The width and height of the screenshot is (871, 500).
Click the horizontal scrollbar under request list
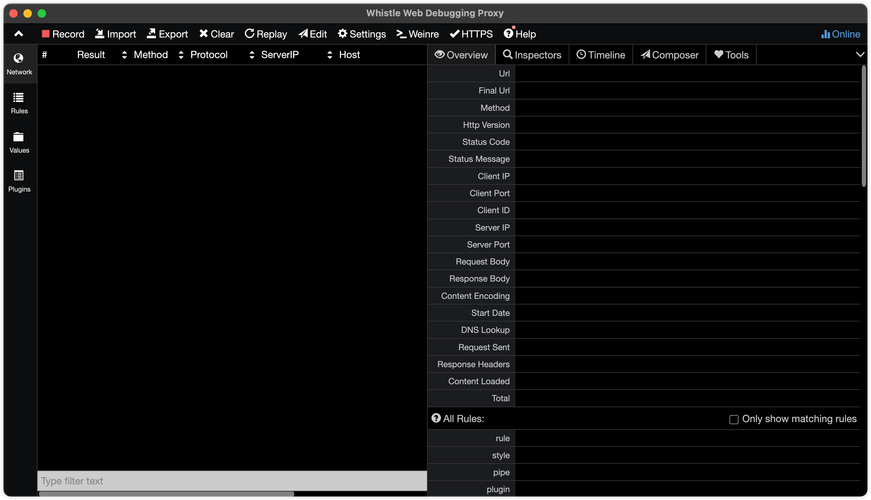pyautogui.click(x=166, y=493)
